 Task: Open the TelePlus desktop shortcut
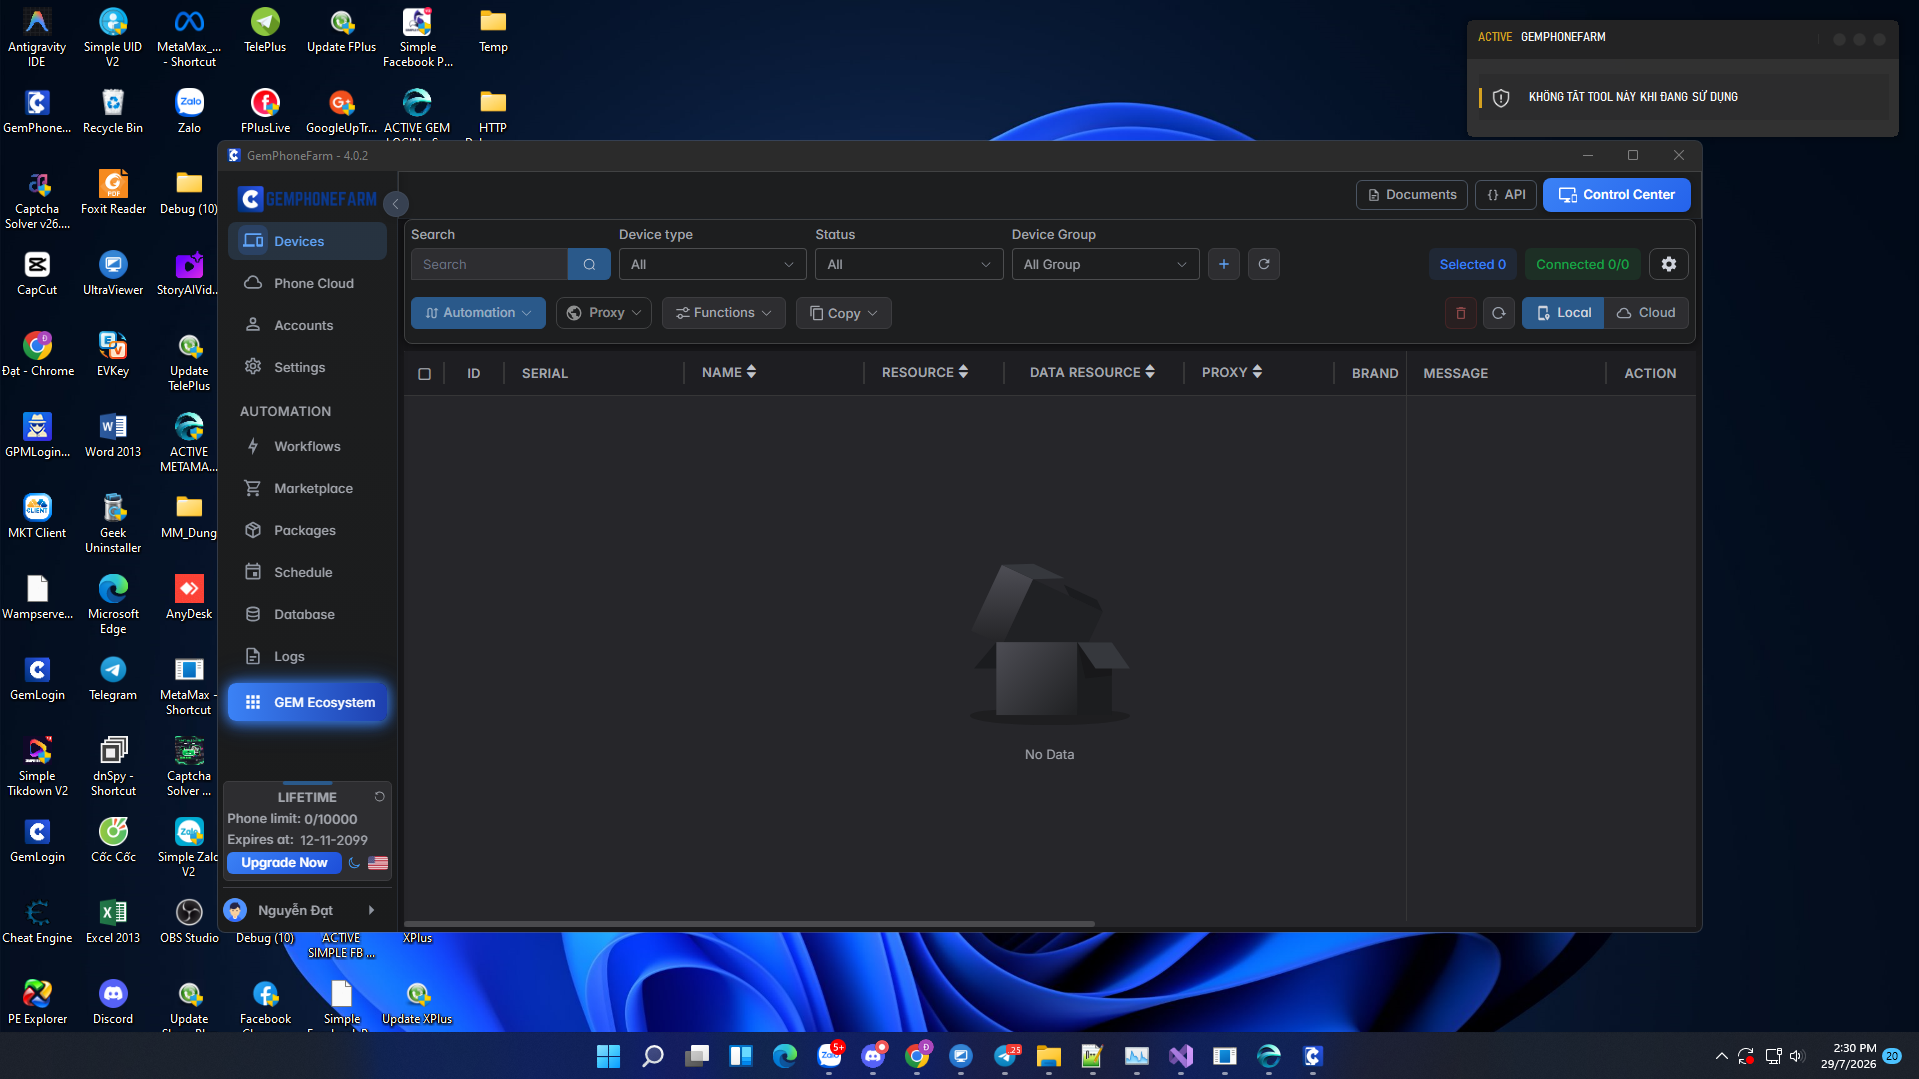(x=265, y=30)
